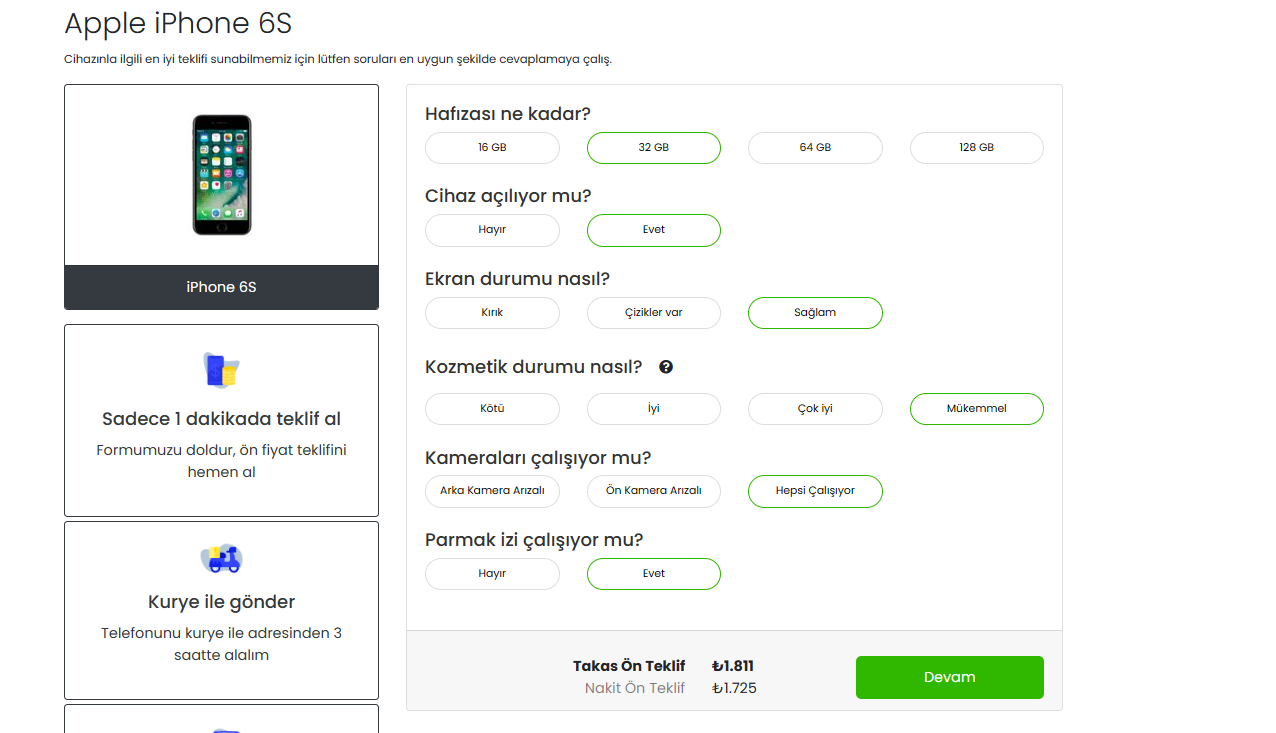Select İyi cosmetic condition
Screen dimensions: 1276x733
point(653,409)
